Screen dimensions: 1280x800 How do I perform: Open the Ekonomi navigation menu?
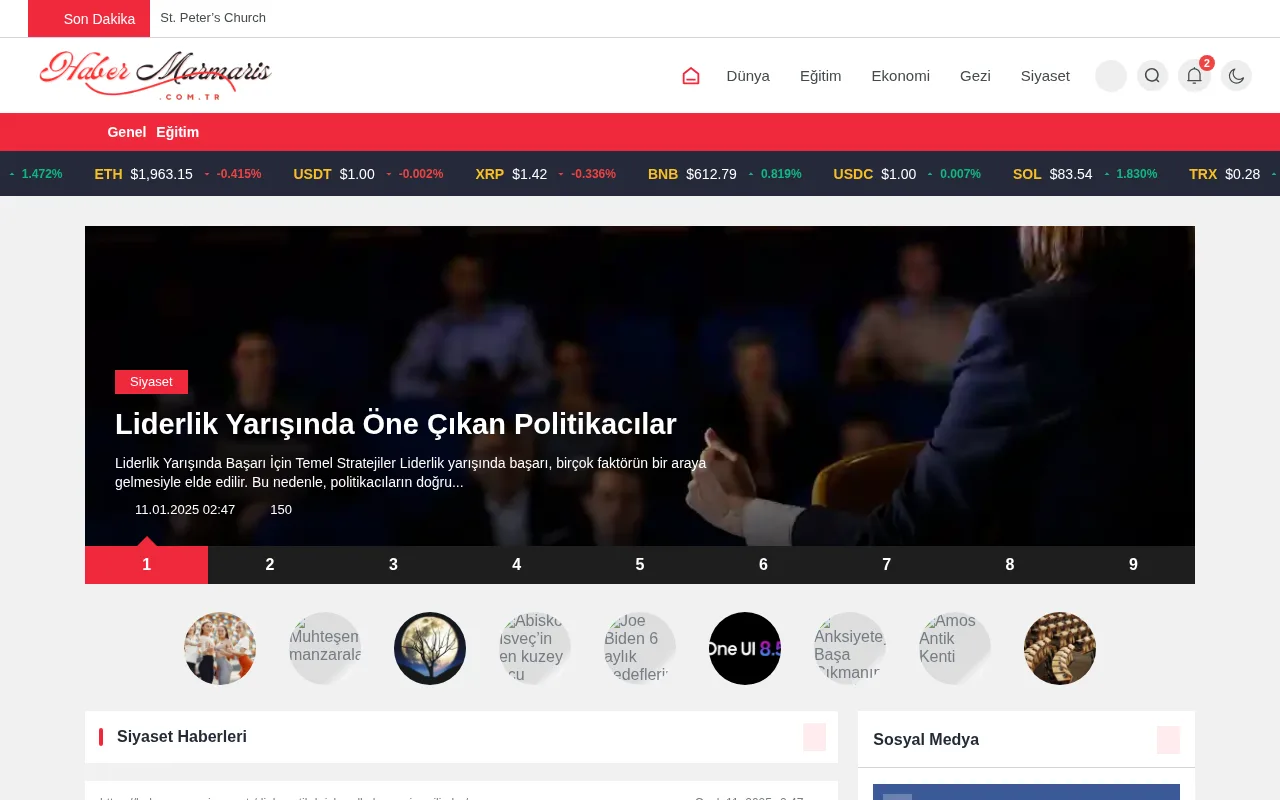(900, 75)
